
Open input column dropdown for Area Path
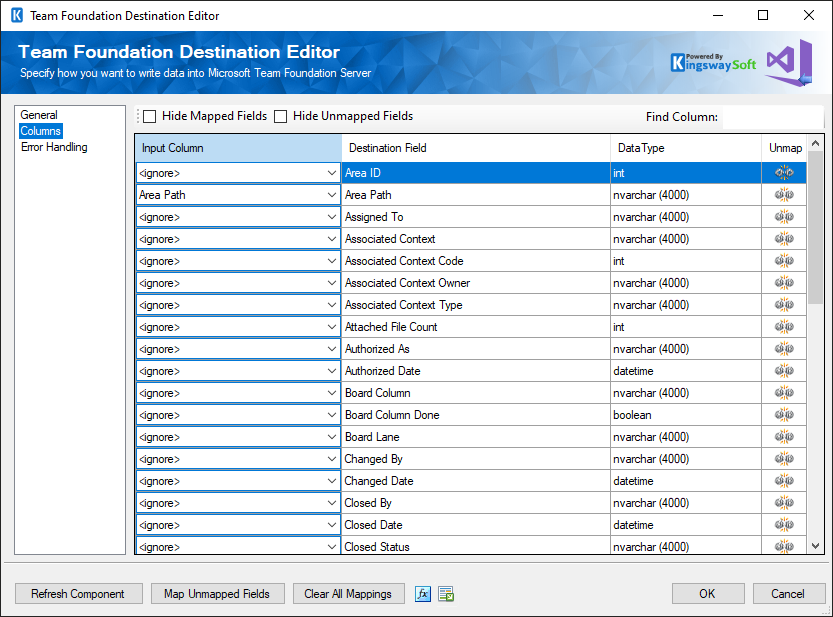click(x=332, y=195)
